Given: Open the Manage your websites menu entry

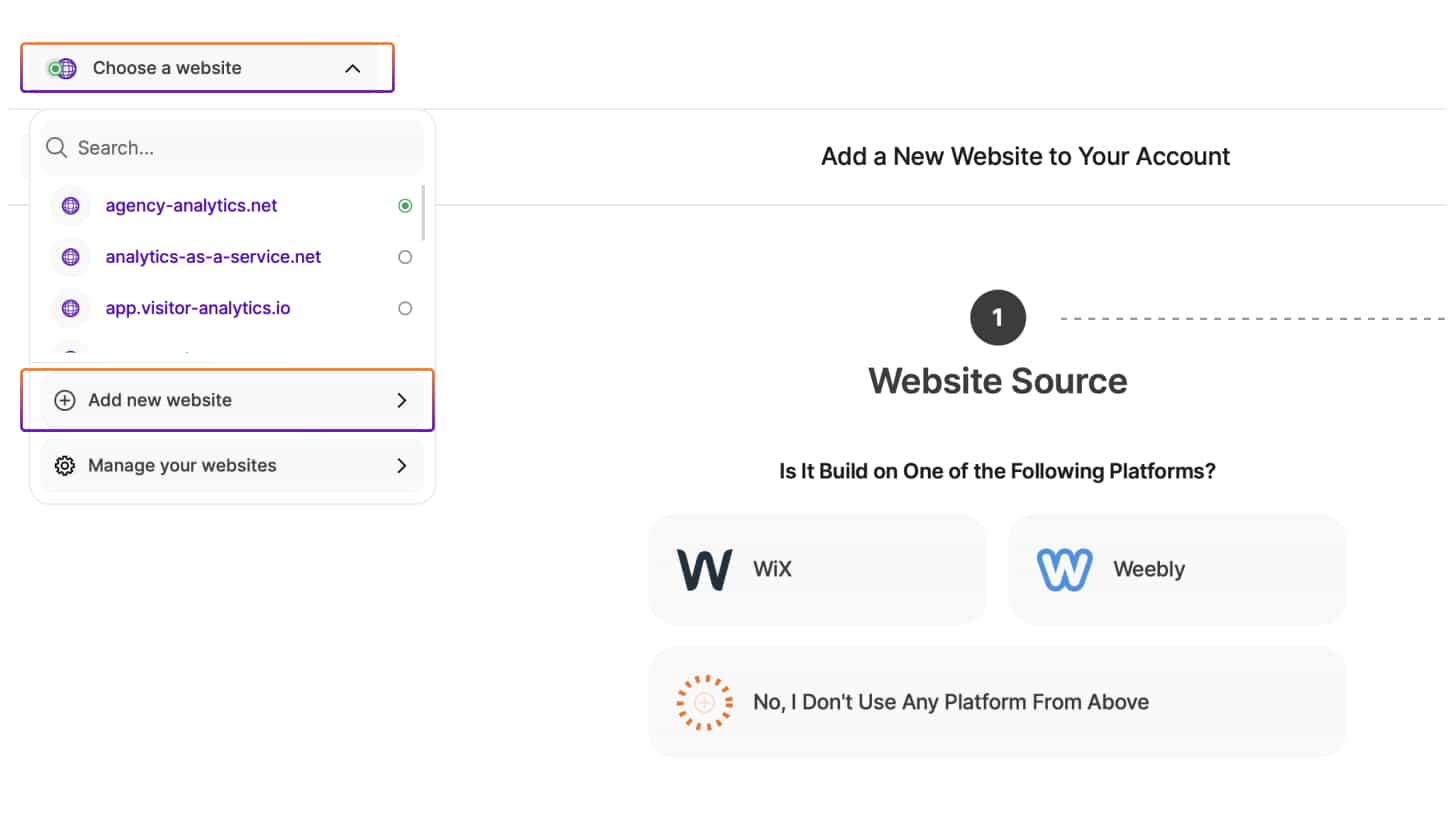Looking at the screenshot, I should 182,466.
